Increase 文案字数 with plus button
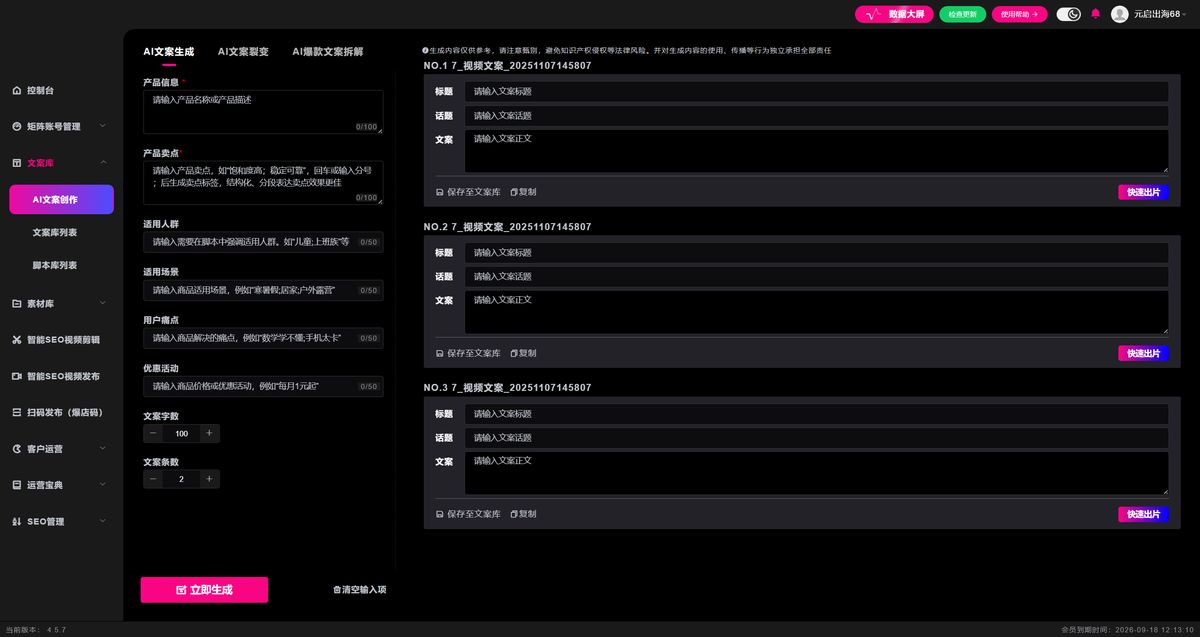Viewport: 1200px width, 637px height. coord(209,433)
